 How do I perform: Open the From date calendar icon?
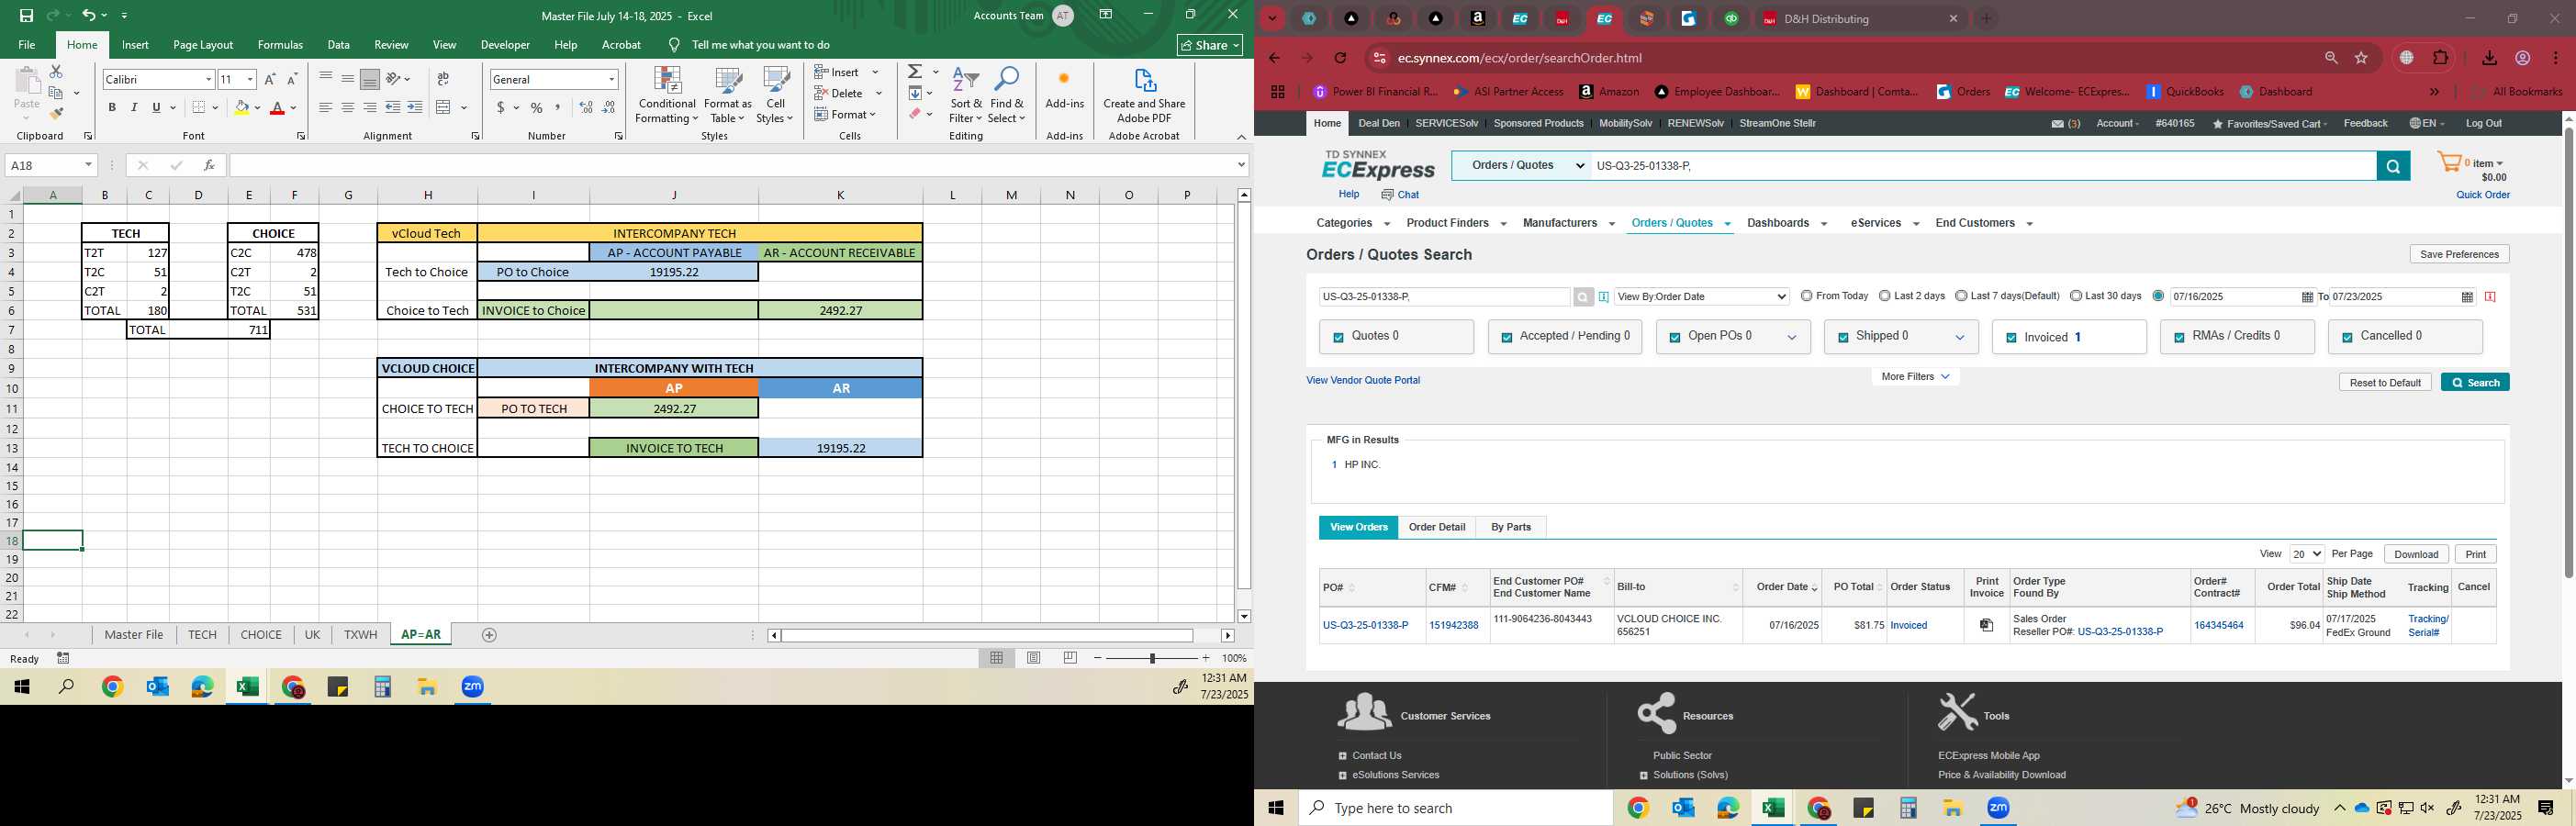[x=2307, y=297]
